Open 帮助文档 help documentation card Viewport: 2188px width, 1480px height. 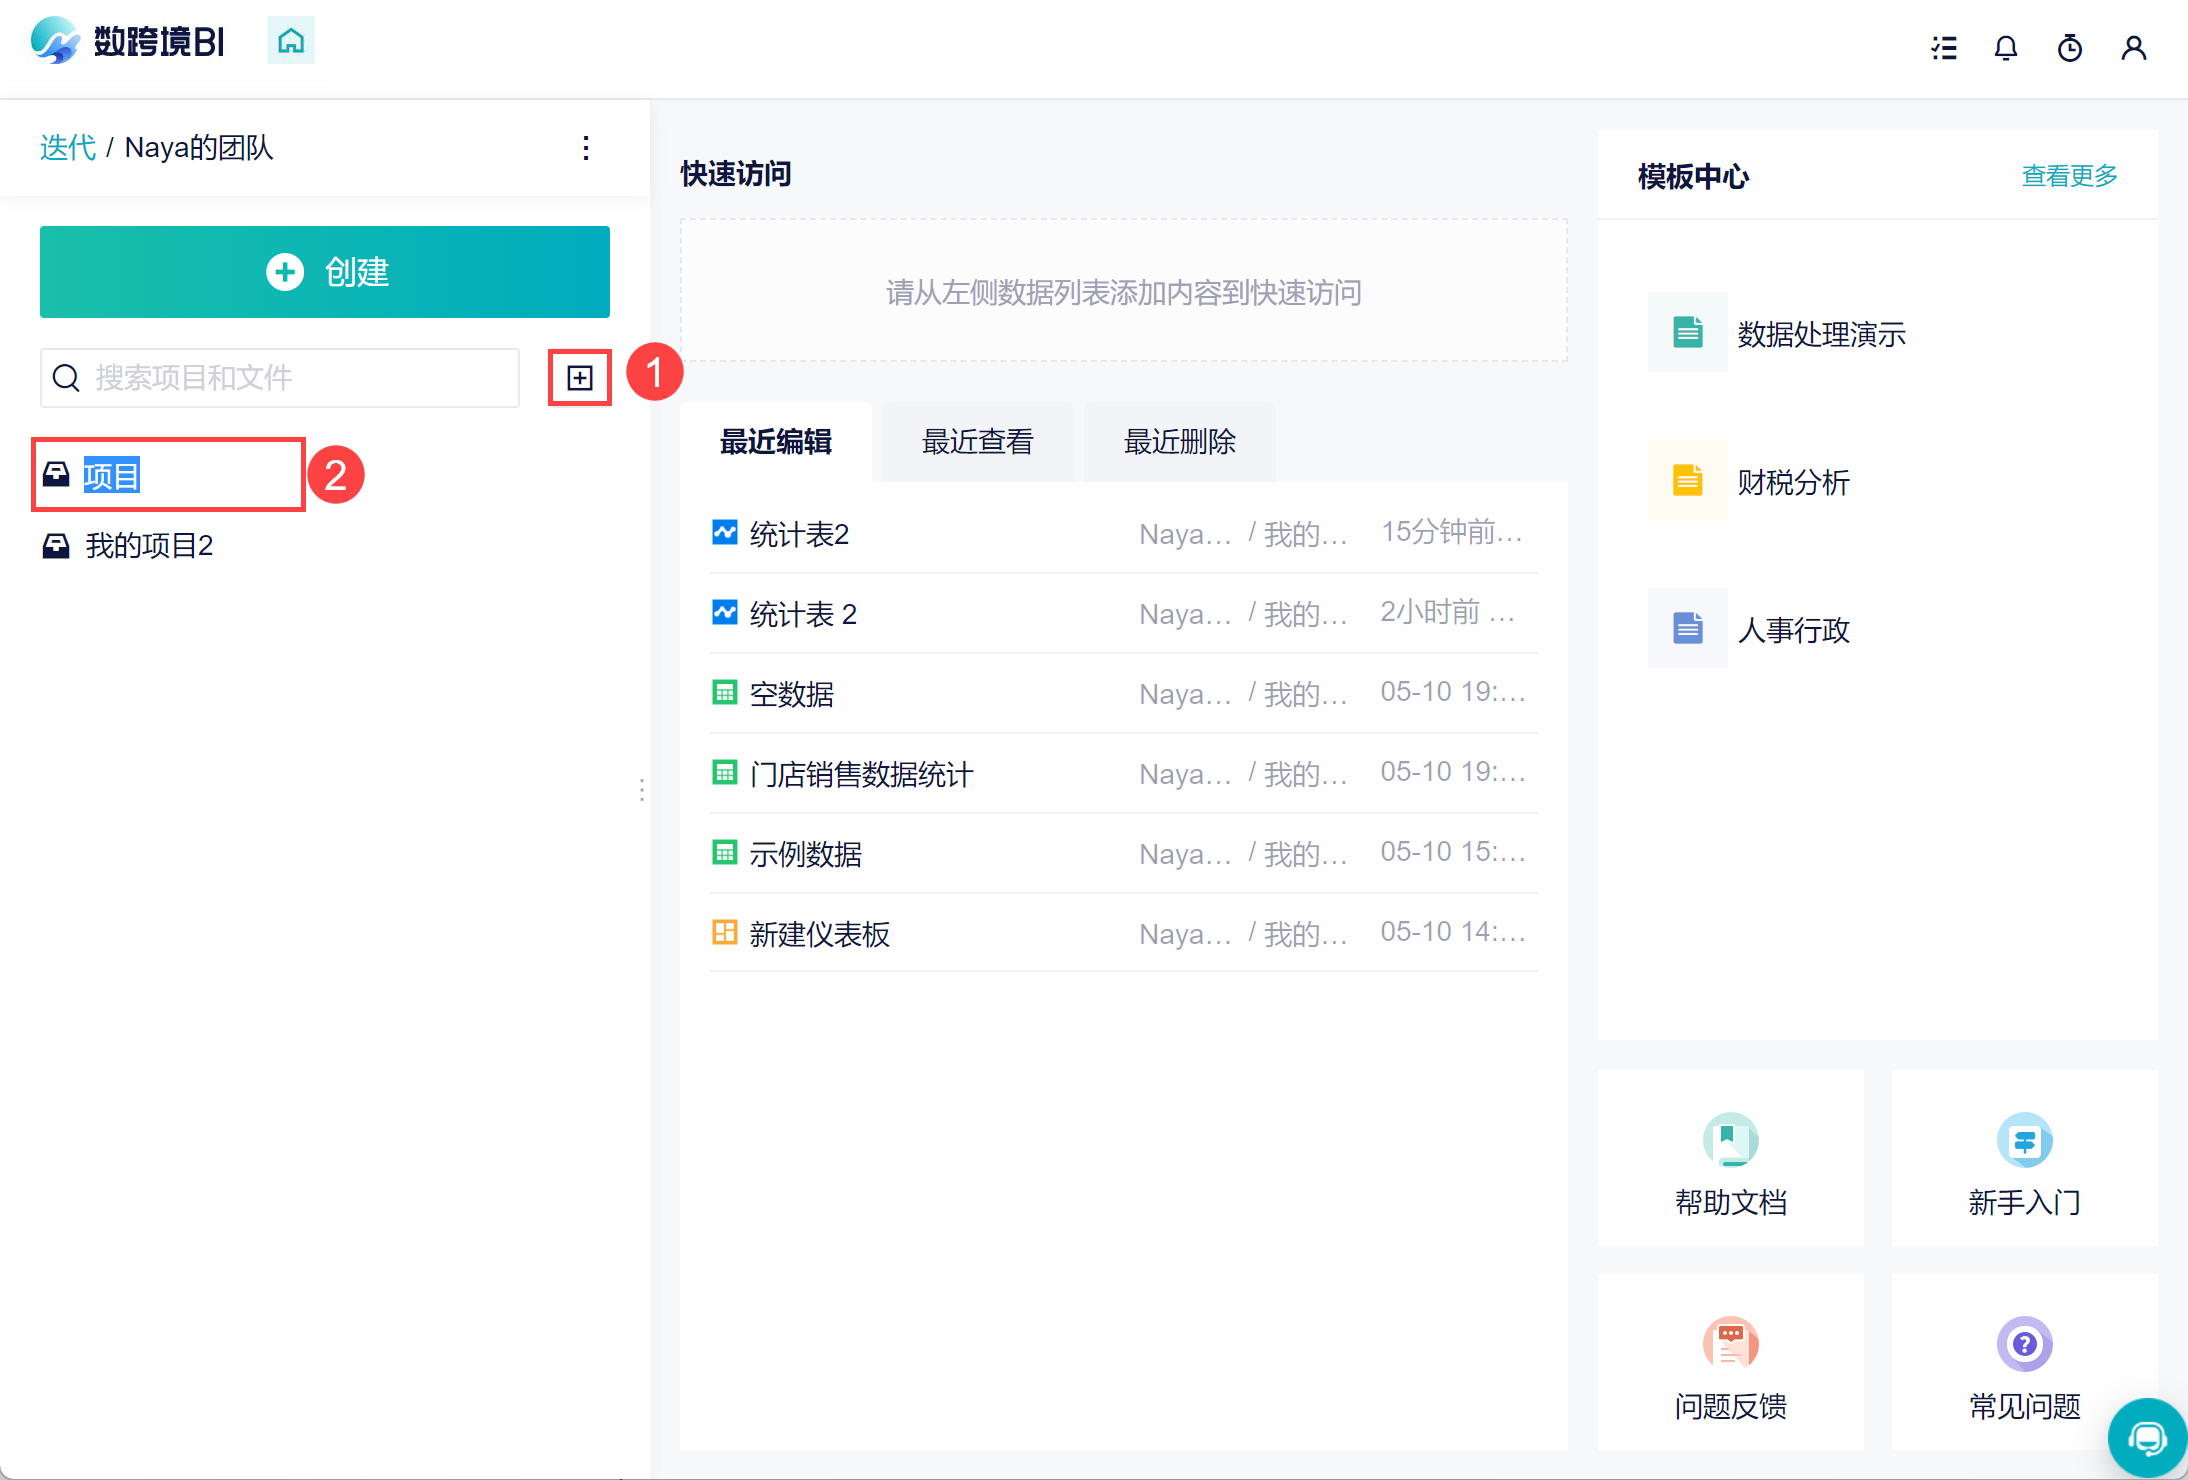(x=1730, y=1160)
